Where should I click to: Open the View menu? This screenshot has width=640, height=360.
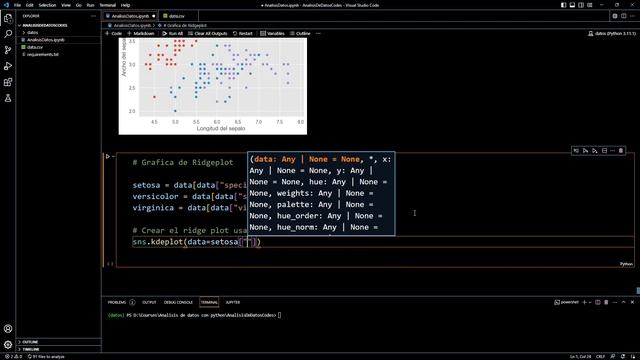coord(66,5)
